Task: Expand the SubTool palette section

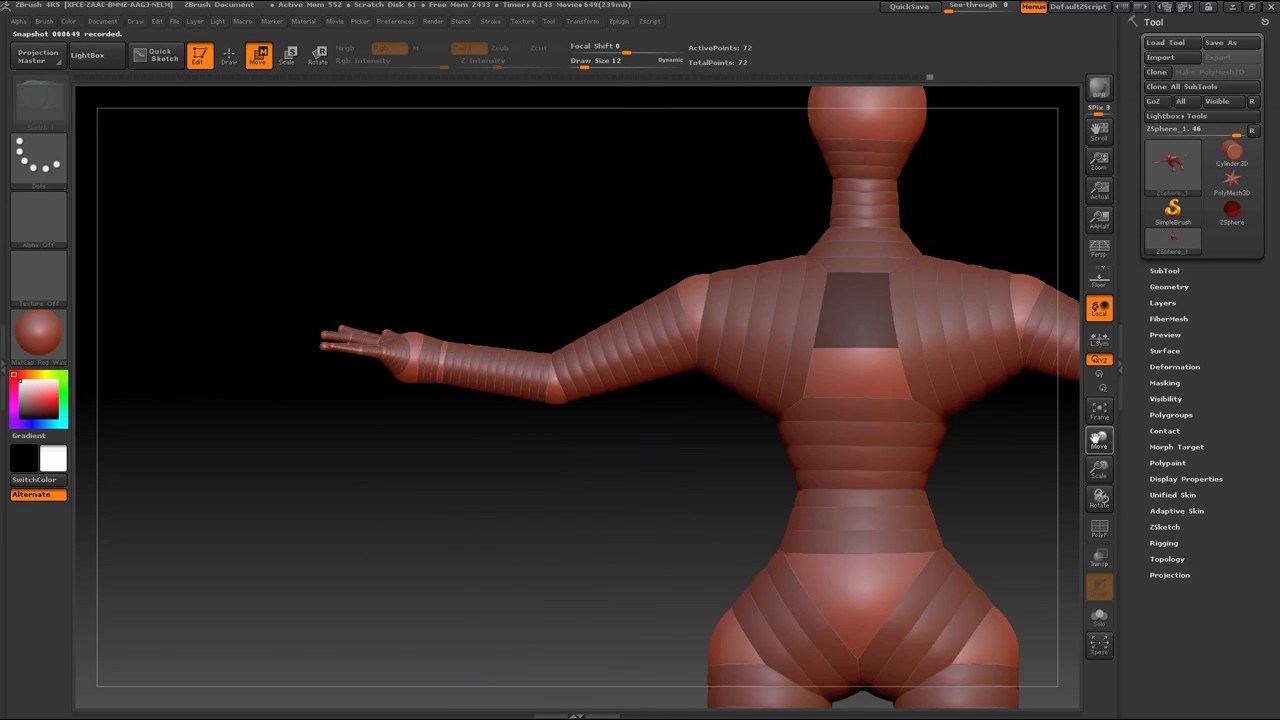Action: 1164,271
